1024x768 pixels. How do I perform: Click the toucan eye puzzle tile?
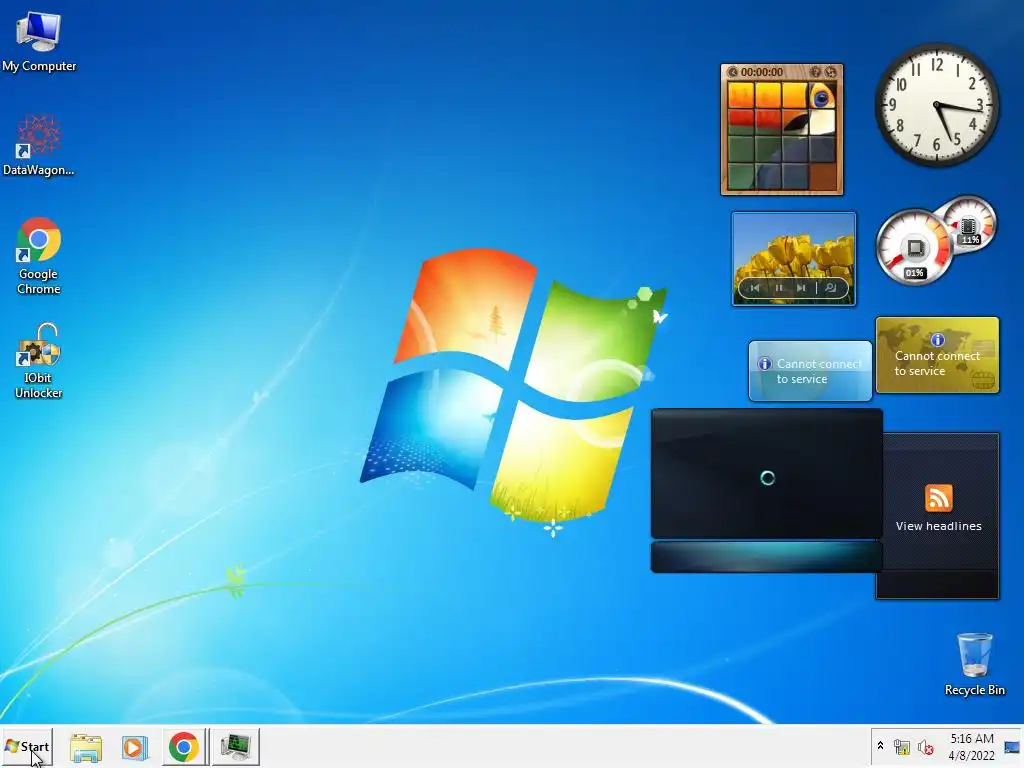click(x=822, y=96)
